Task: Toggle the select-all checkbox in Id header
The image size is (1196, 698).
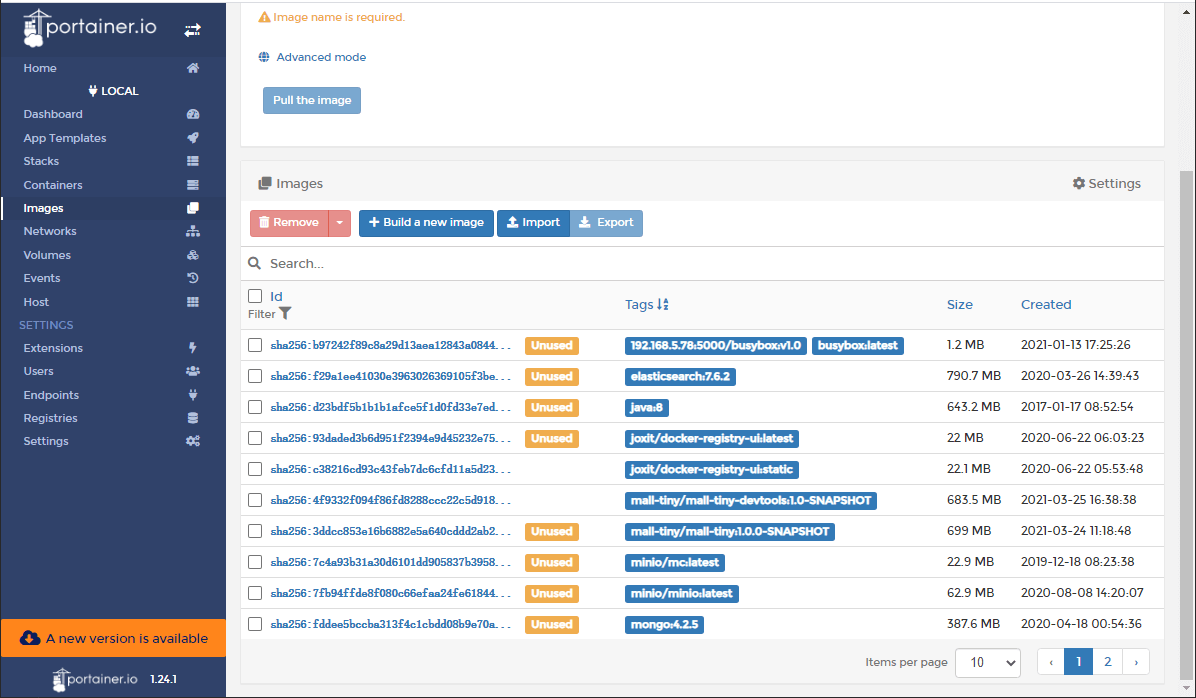Action: coord(255,296)
